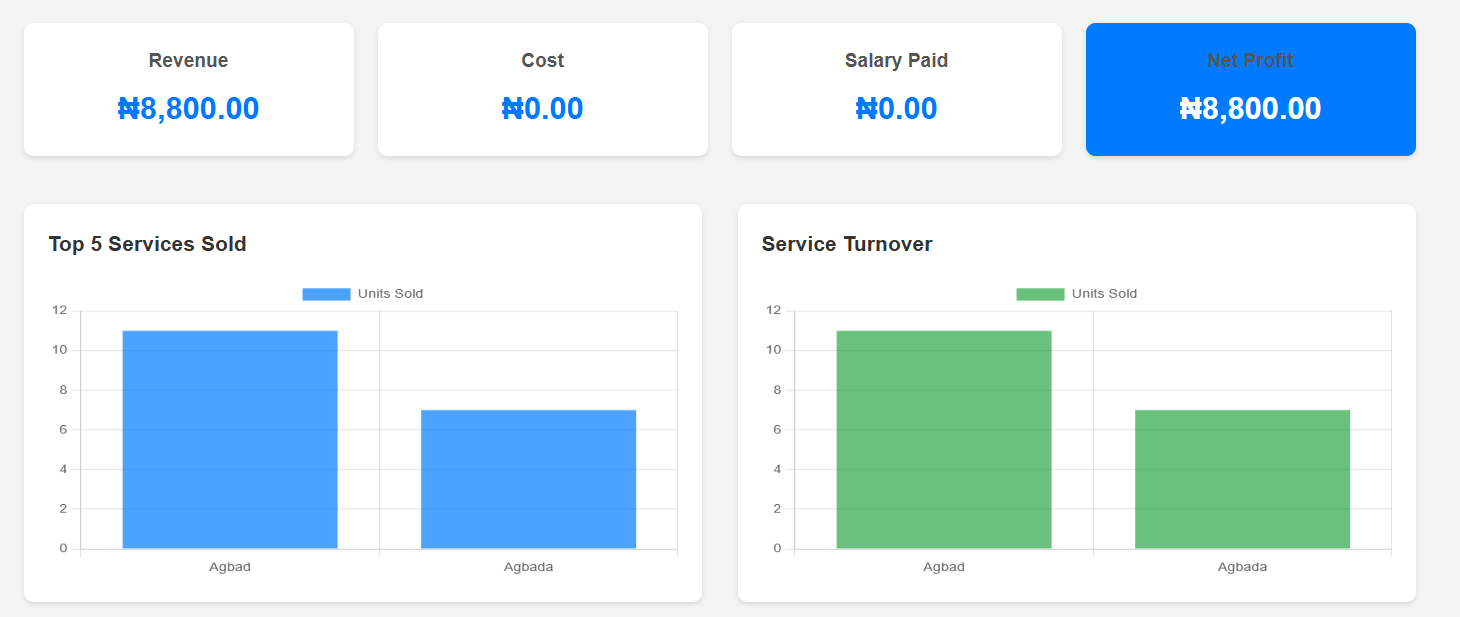1460x617 pixels.
Task: Click the Agbad bar in Top 5 Services chart
Action: pyautogui.click(x=230, y=440)
